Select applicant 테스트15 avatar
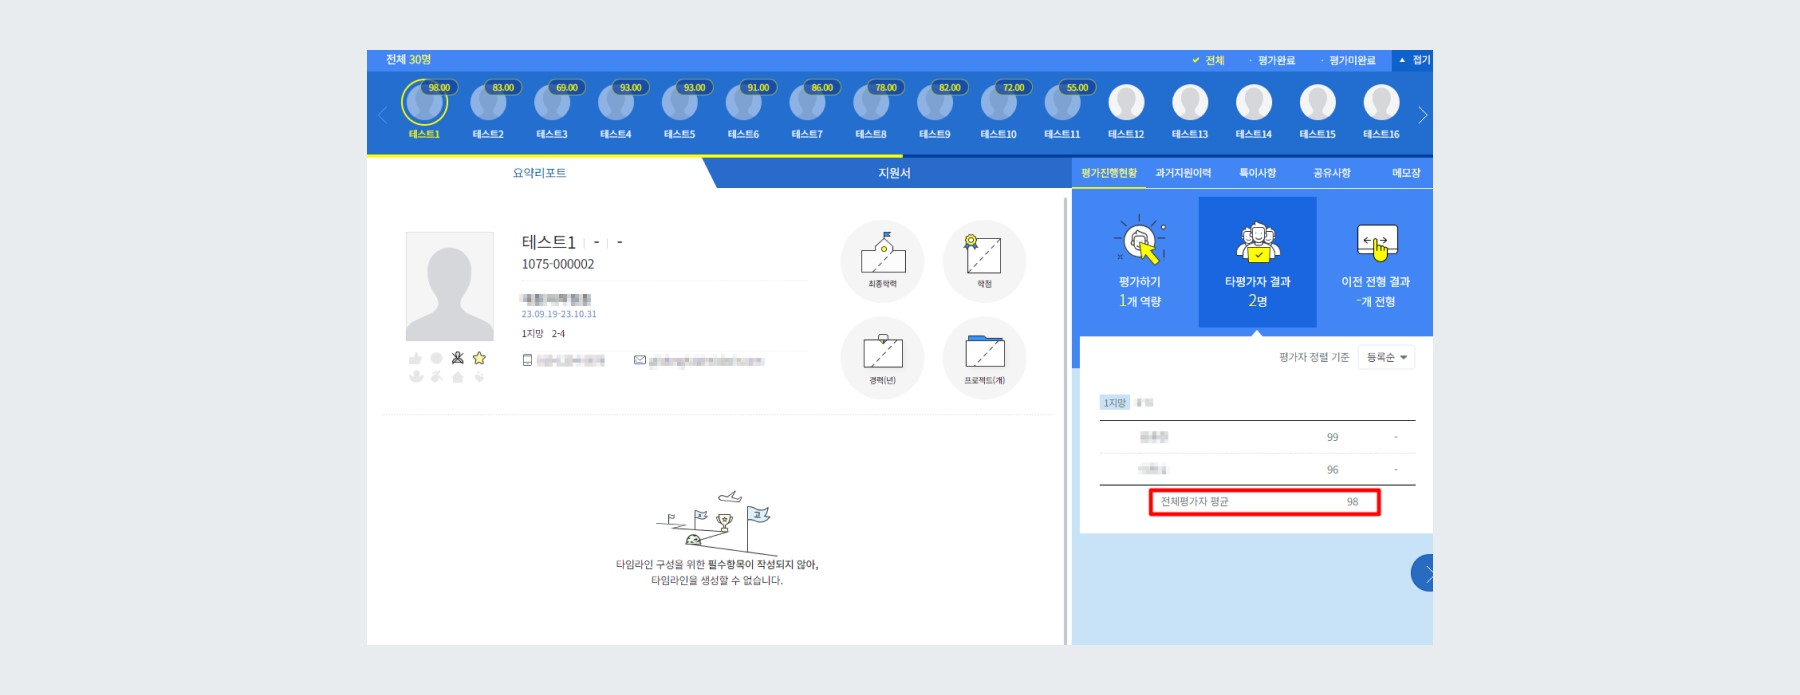 click(1317, 102)
